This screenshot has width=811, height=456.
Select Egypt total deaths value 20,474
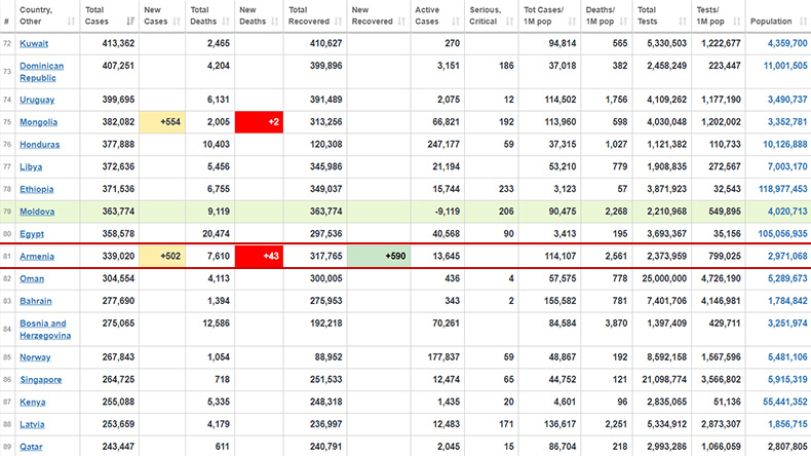(216, 234)
